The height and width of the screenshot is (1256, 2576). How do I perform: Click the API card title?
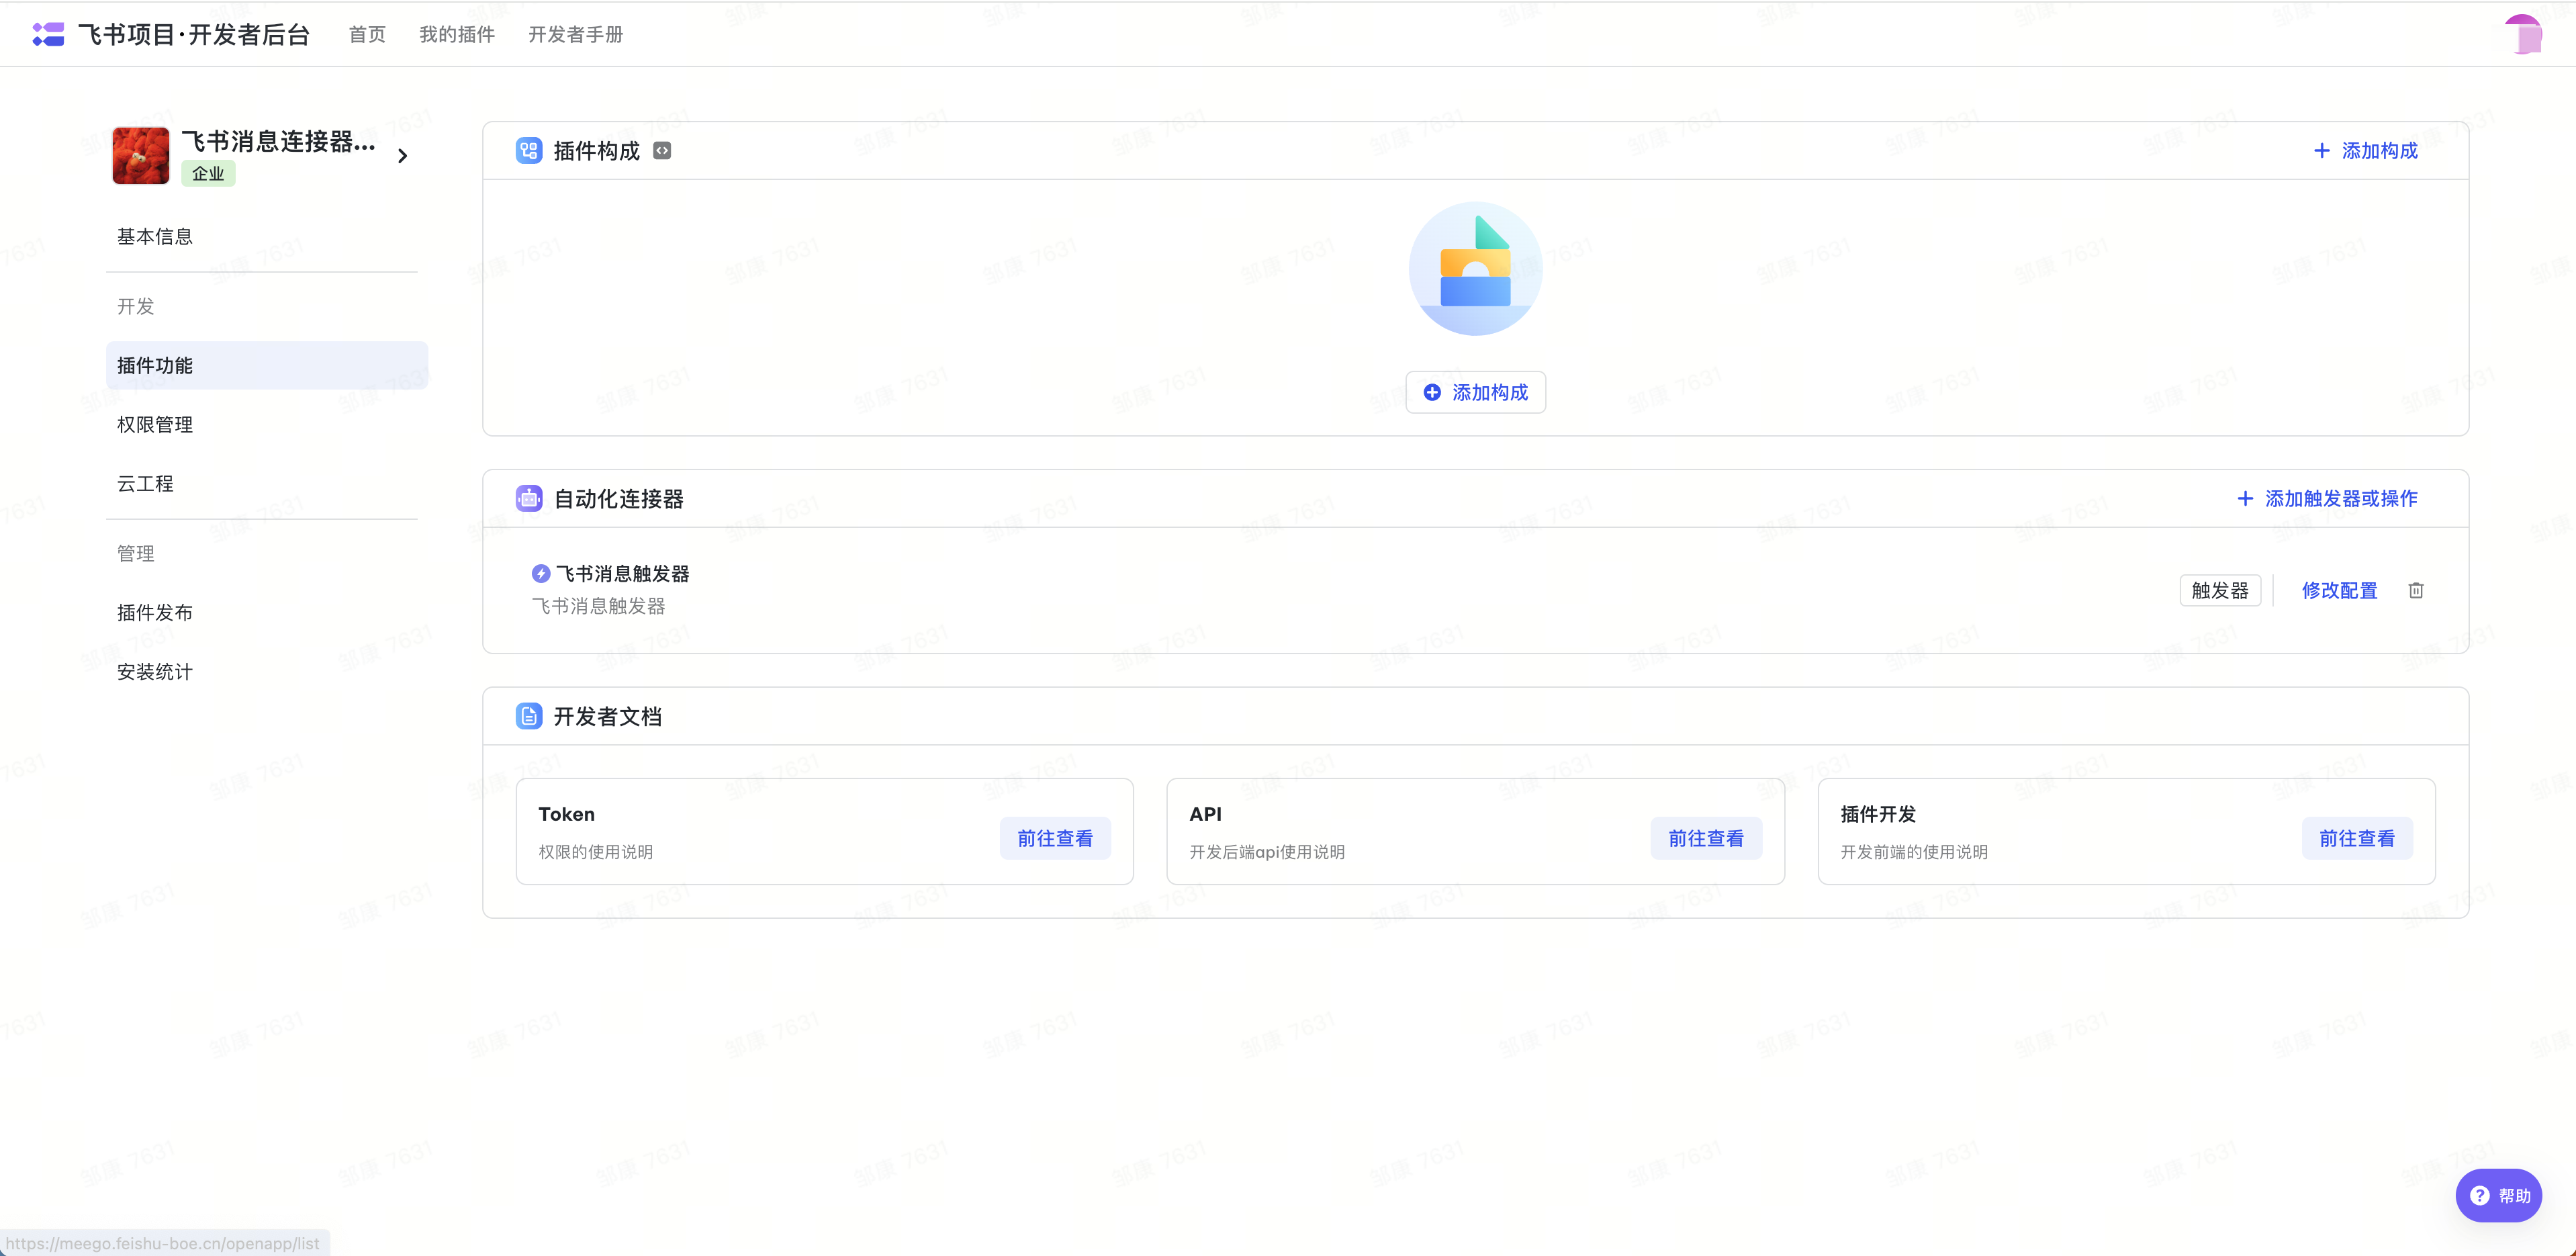(1206, 814)
